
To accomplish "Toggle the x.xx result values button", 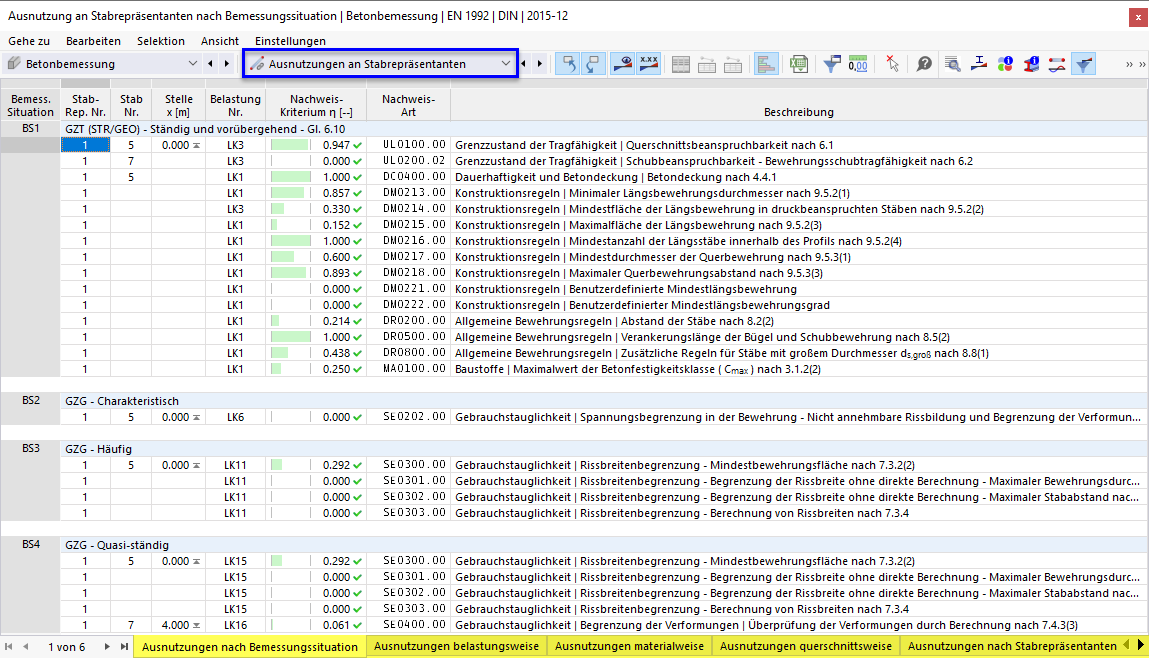I will (x=649, y=64).
